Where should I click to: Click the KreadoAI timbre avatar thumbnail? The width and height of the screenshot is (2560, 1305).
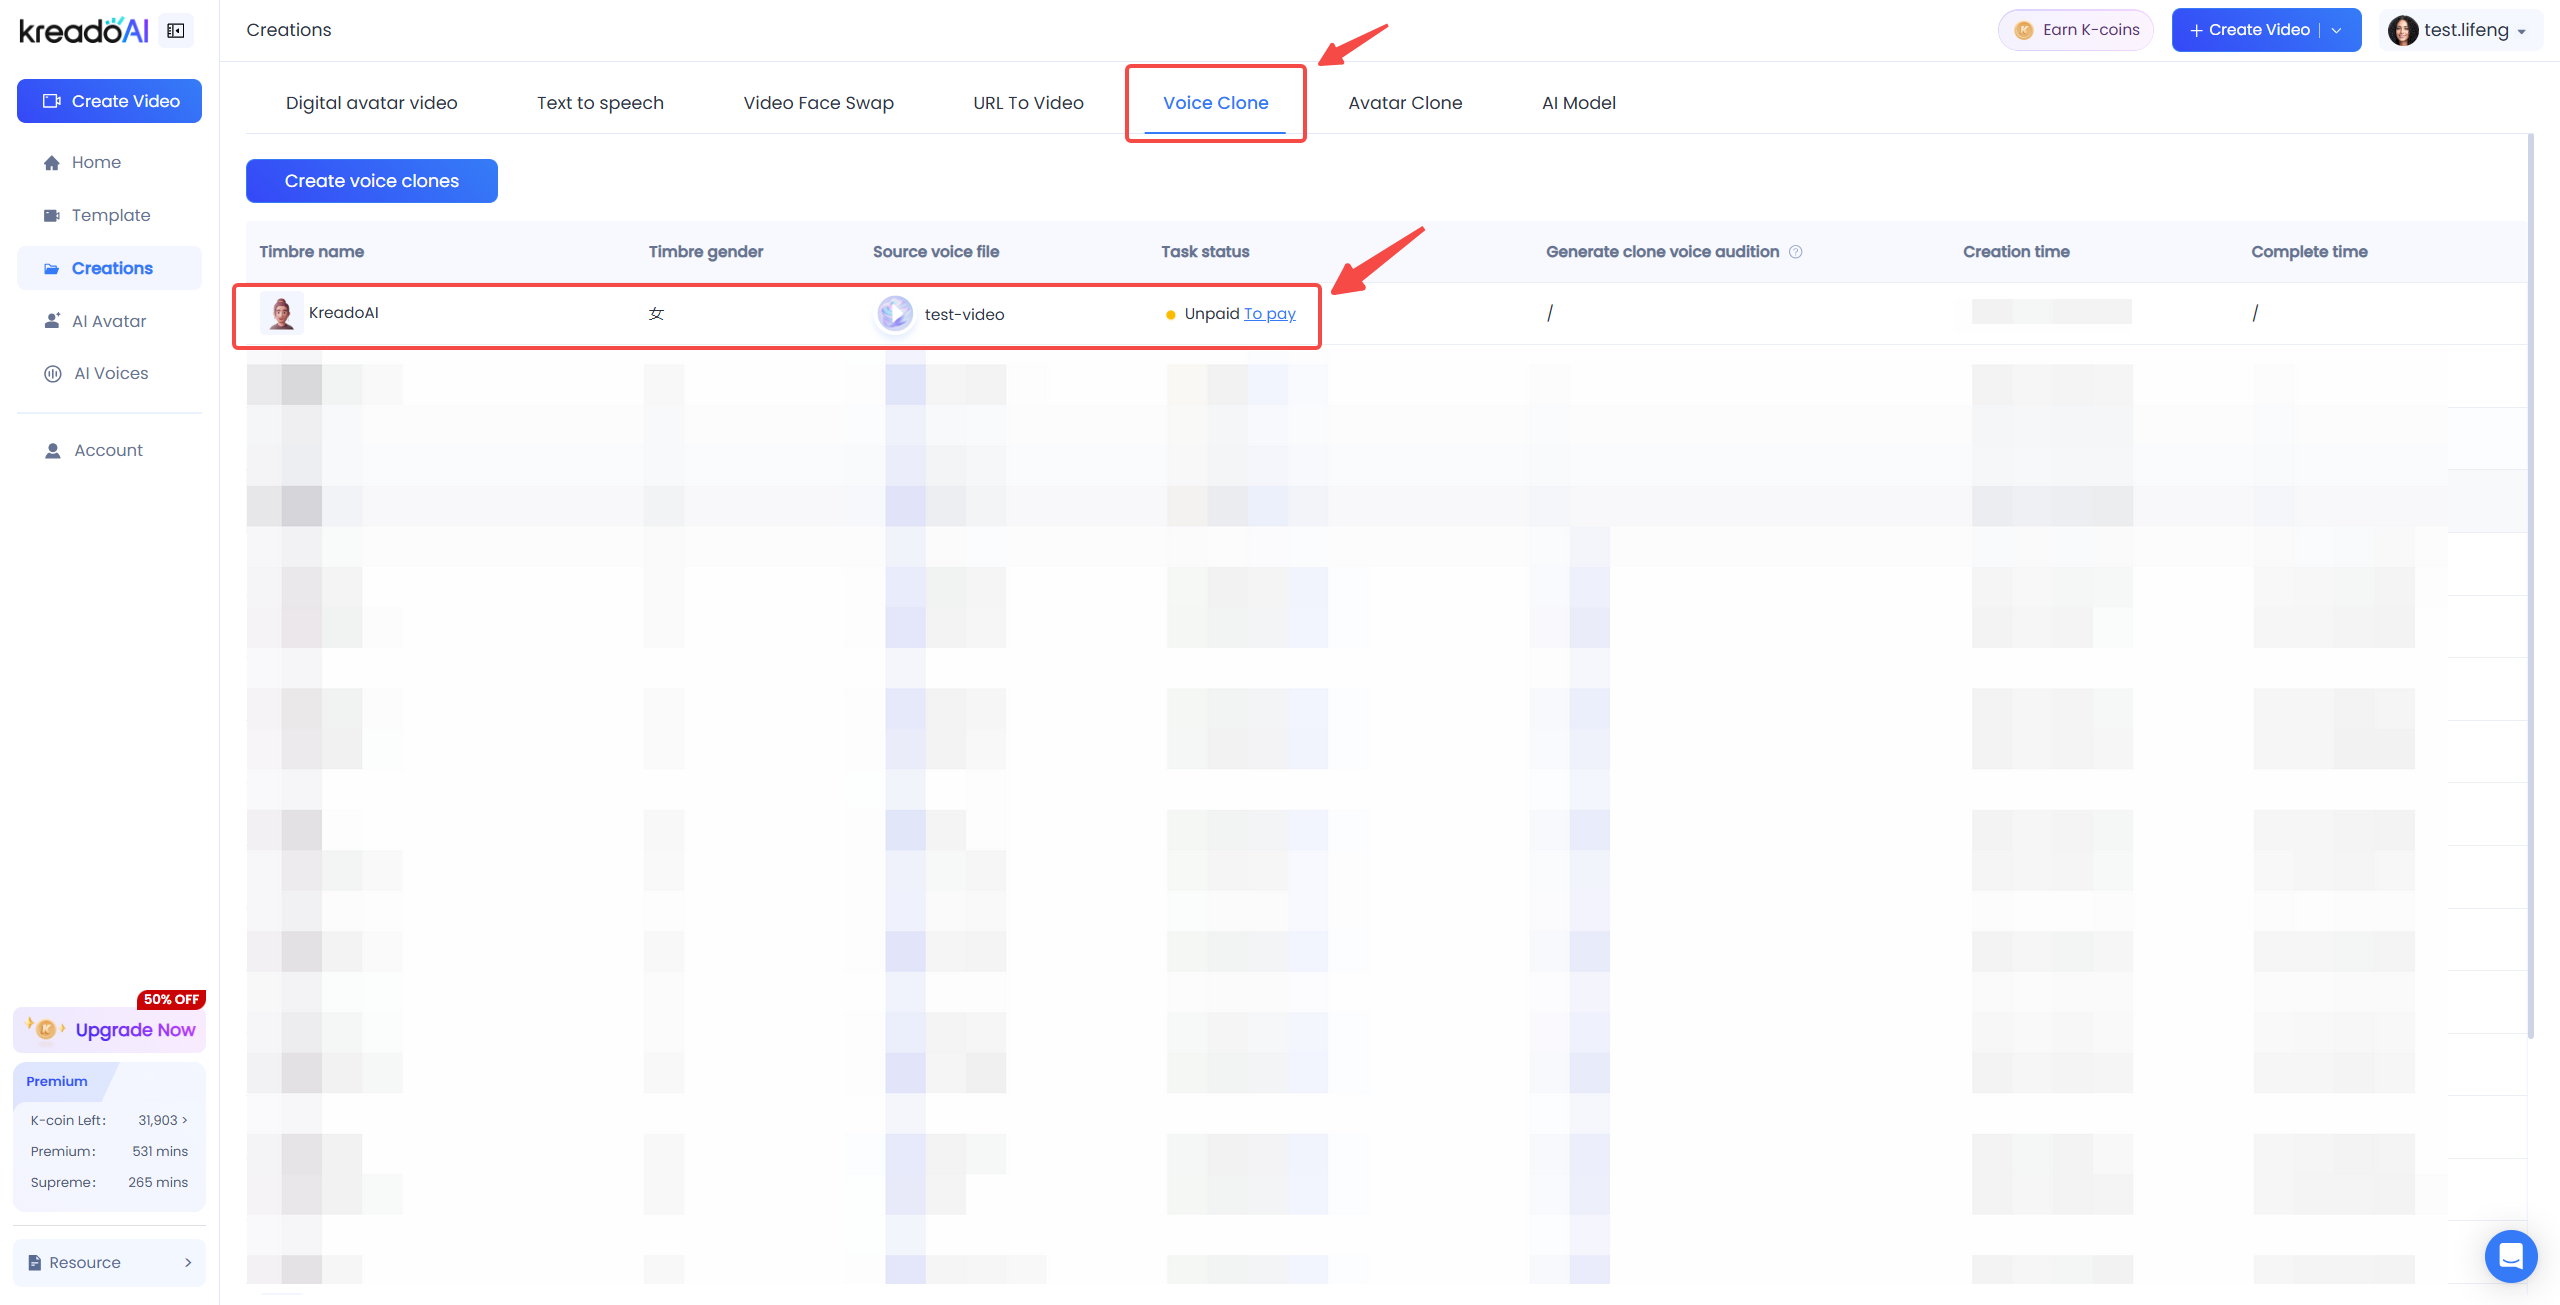pyautogui.click(x=282, y=313)
